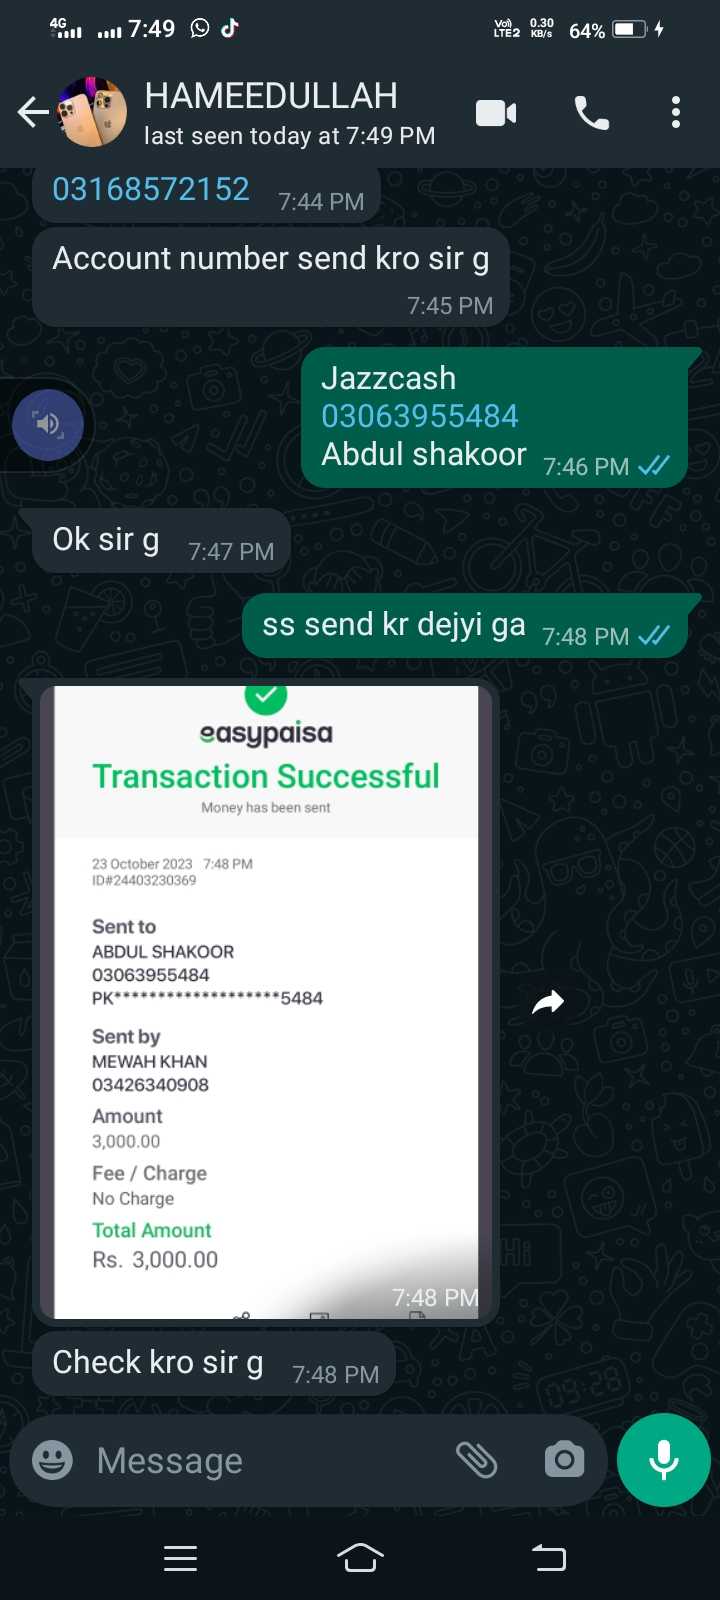The image size is (720, 1600).
Task: Open the camera from message bar
Action: pos(565,1461)
